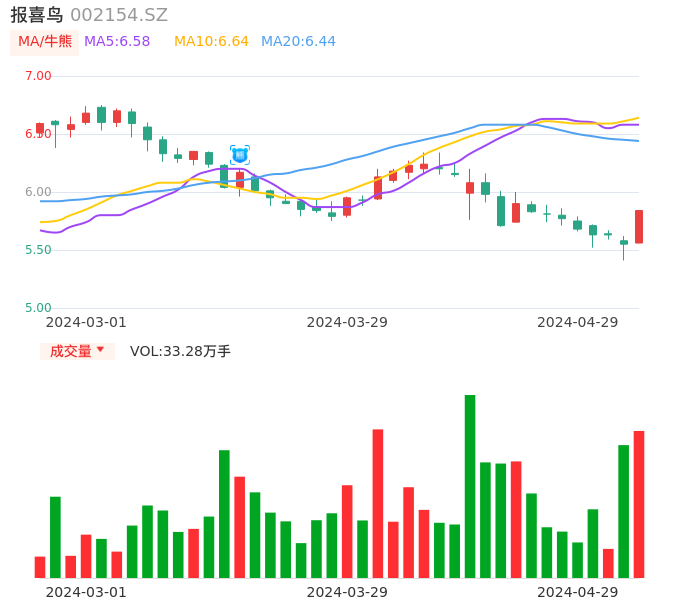Viewport: 686px width, 606px height.
Task: Click the 7.00 price axis label
Action: click(38, 76)
